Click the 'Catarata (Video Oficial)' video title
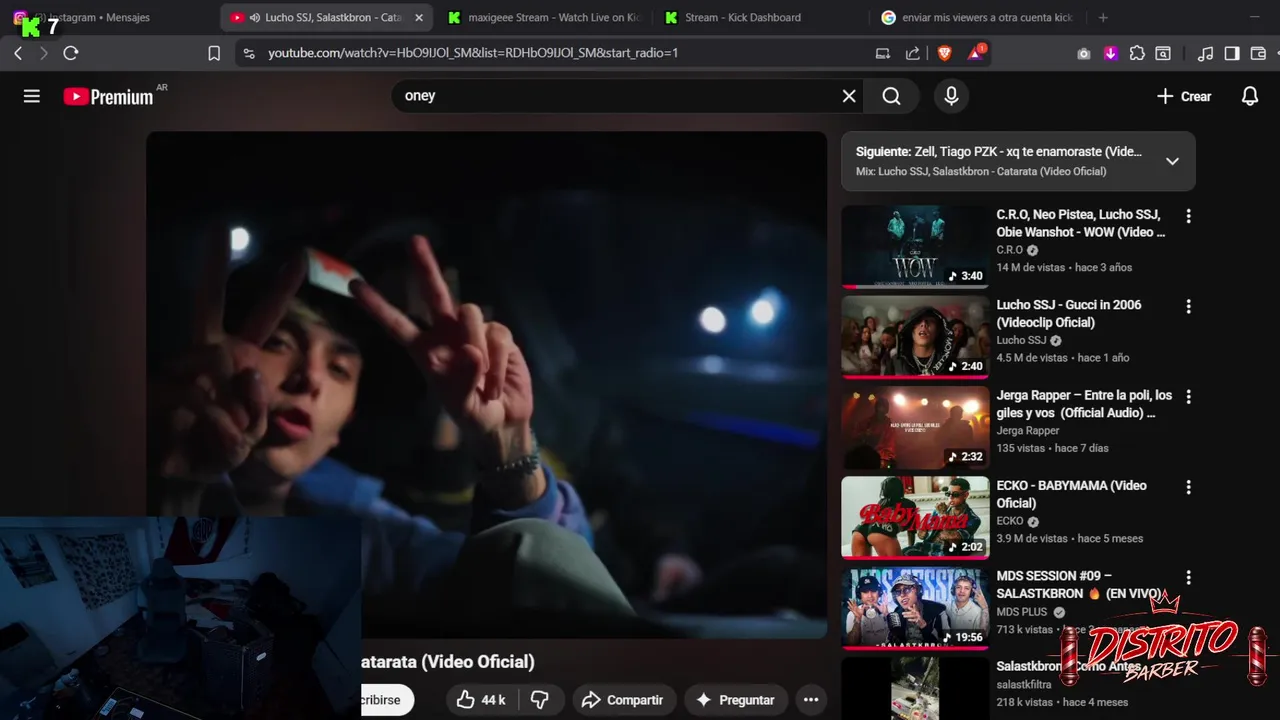 (x=447, y=662)
